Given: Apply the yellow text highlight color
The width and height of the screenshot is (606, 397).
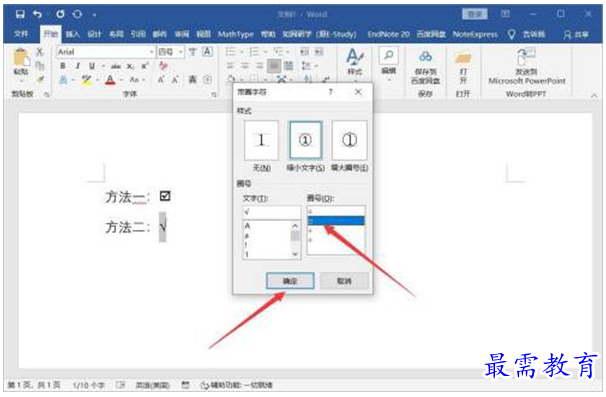Looking at the screenshot, I should (x=87, y=80).
